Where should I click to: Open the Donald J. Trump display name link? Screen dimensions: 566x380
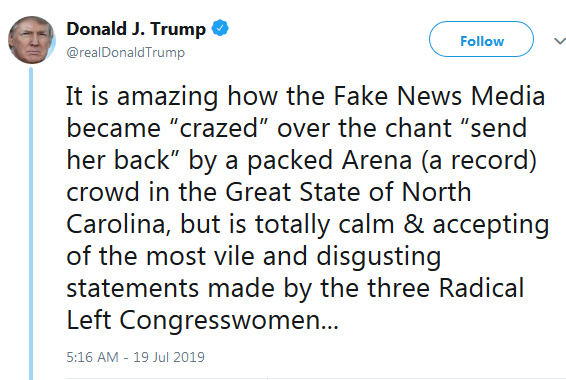[136, 29]
